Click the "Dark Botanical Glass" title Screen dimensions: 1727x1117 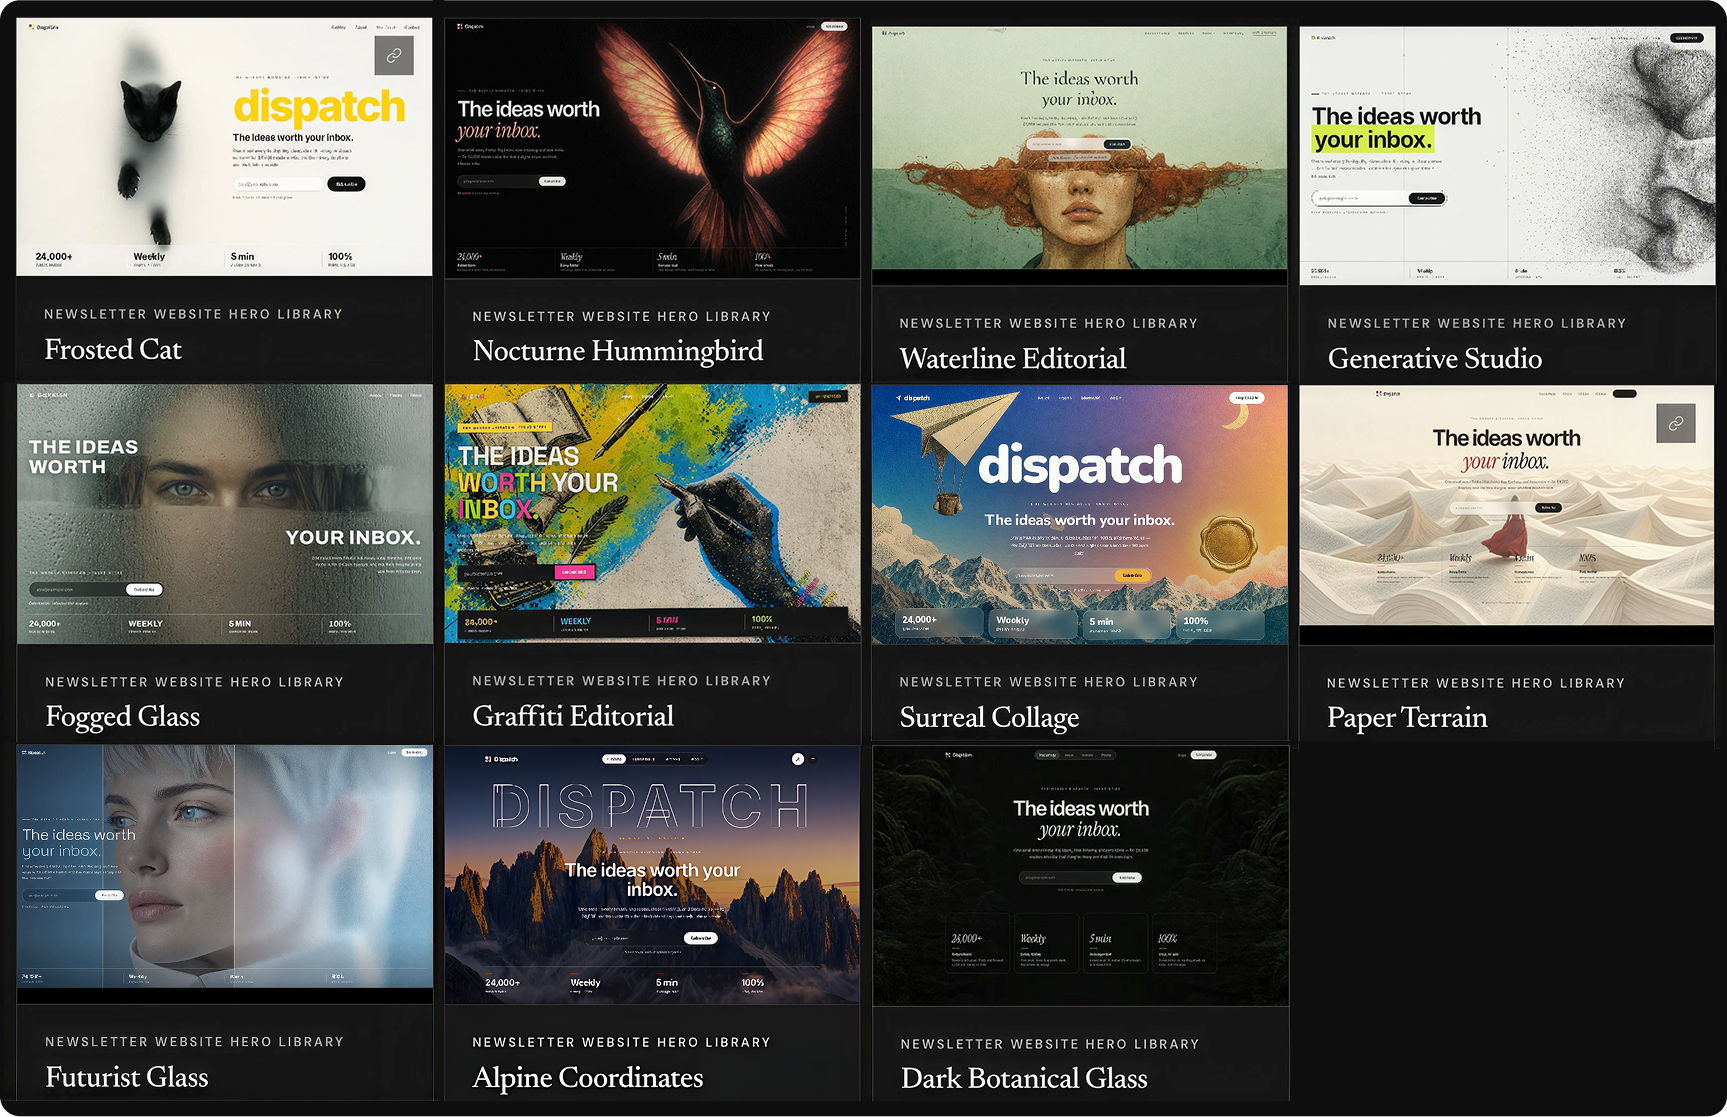coord(1024,1078)
